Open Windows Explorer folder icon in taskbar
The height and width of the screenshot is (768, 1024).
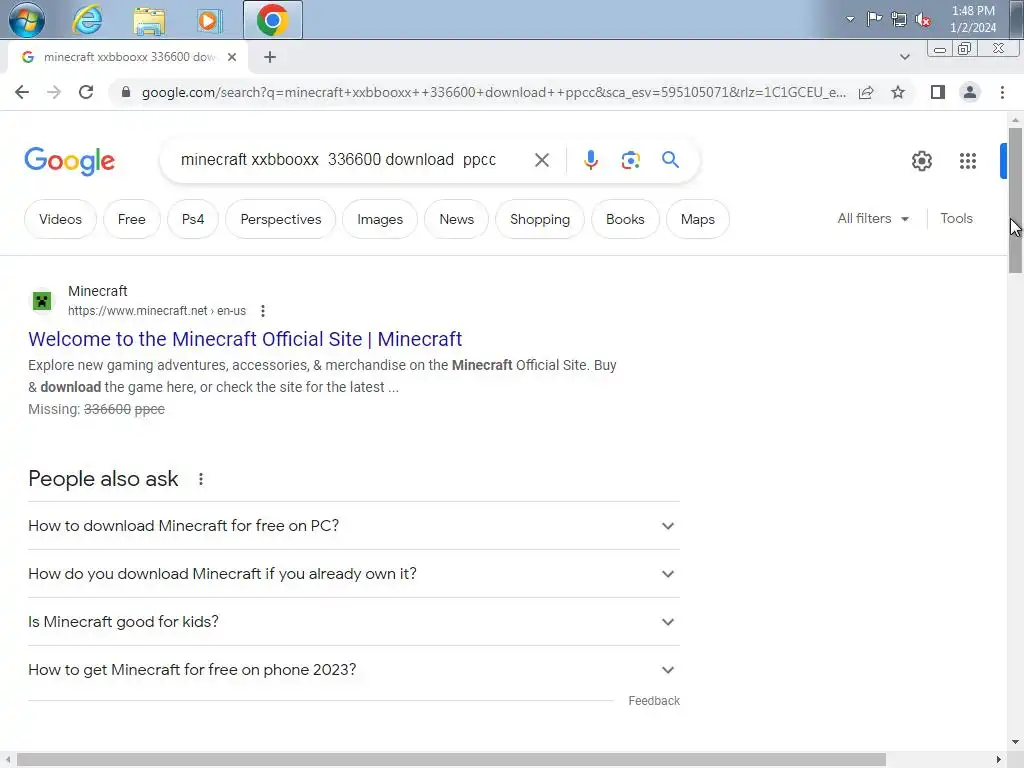[149, 20]
